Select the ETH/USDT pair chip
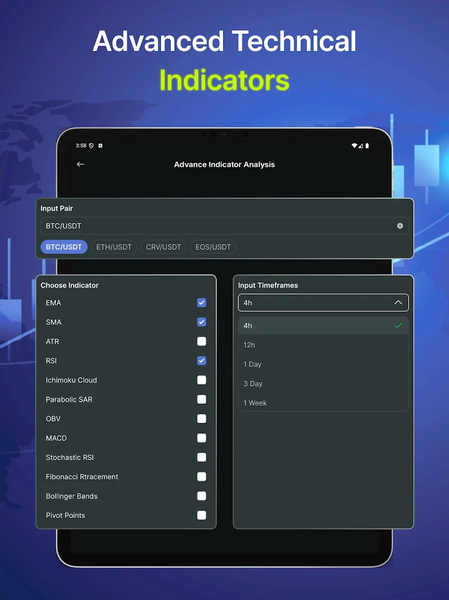Viewport: 449px width, 600px height. tap(114, 247)
